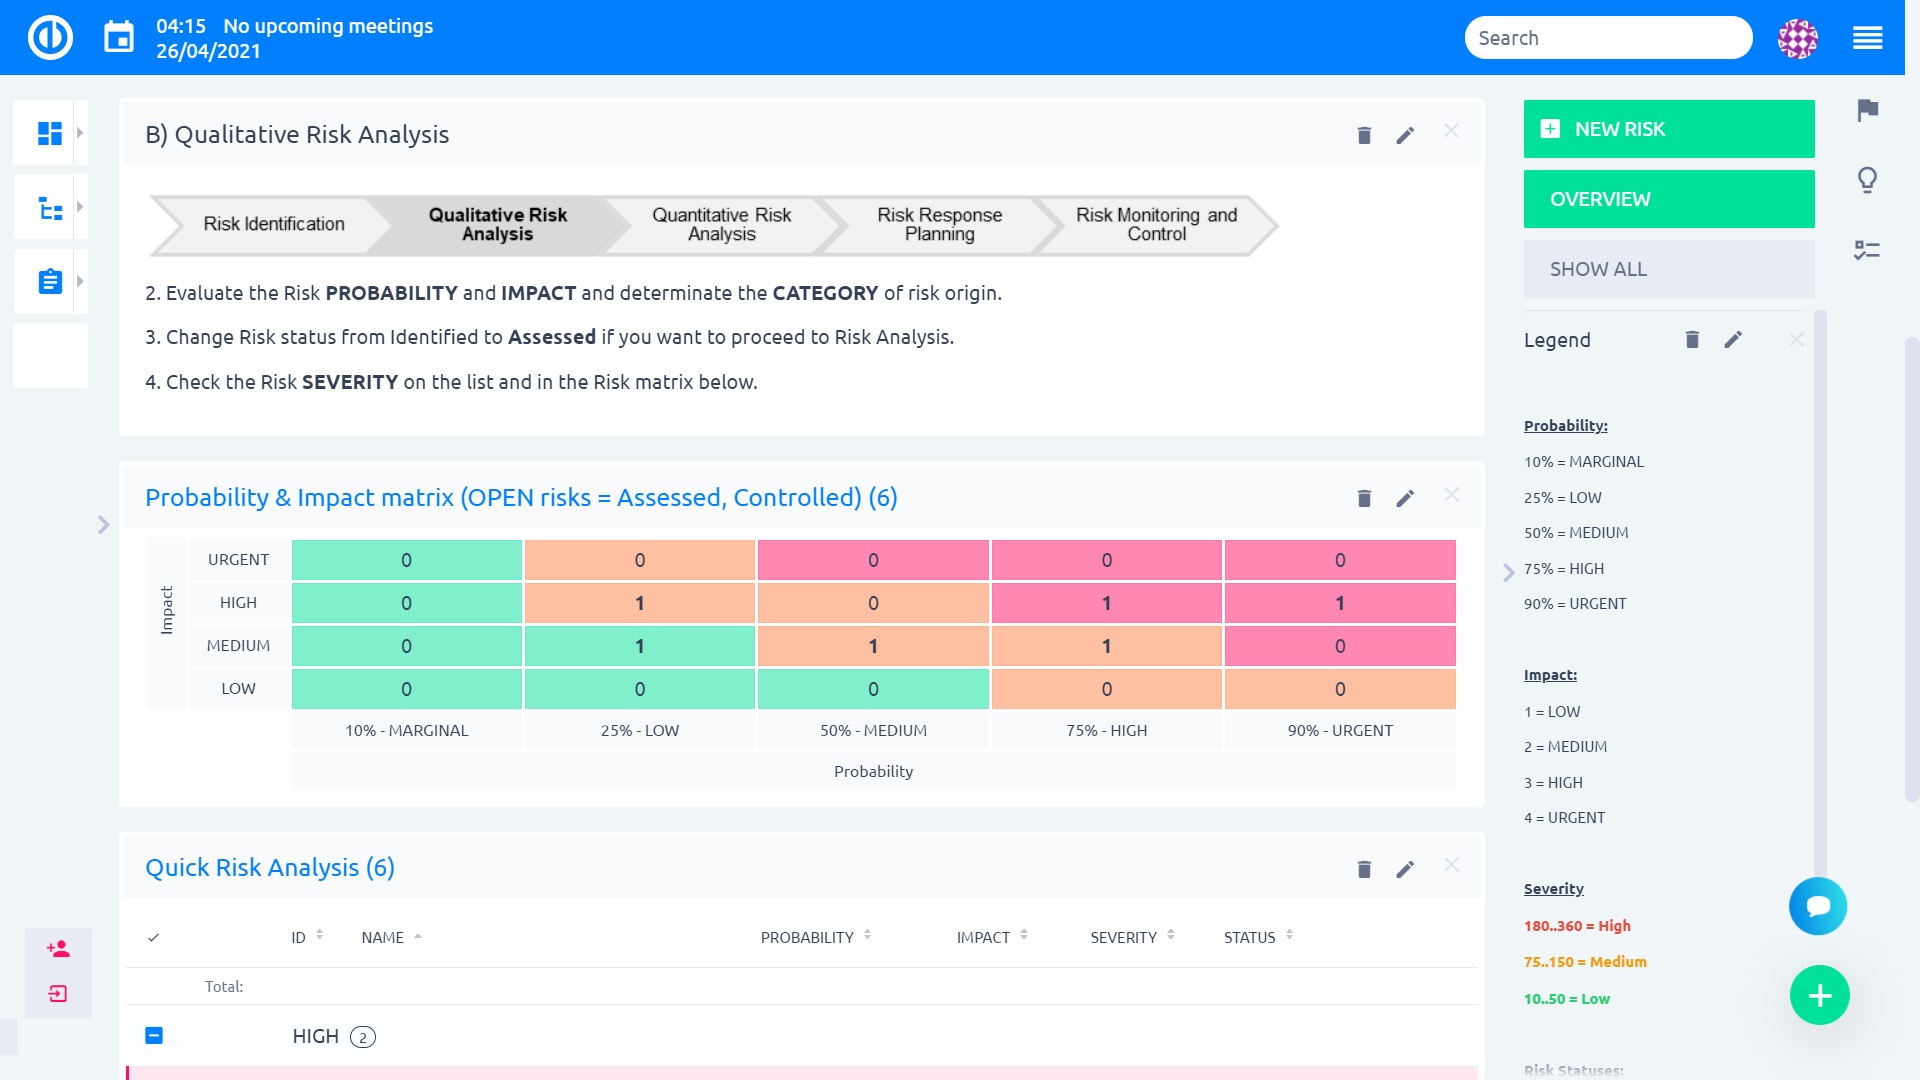Click the SHOW ALL button
This screenshot has height=1080, width=1920.
point(1668,269)
